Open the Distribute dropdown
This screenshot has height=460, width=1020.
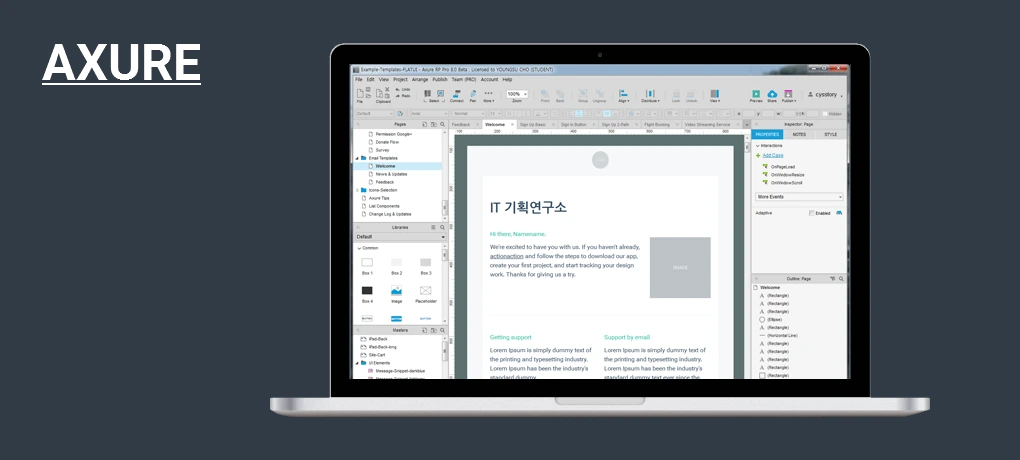(650, 96)
